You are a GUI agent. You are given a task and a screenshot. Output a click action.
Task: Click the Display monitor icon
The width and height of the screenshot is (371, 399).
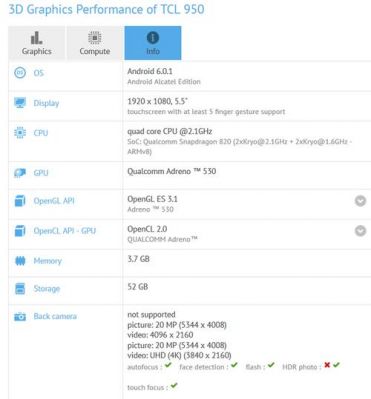[20, 103]
